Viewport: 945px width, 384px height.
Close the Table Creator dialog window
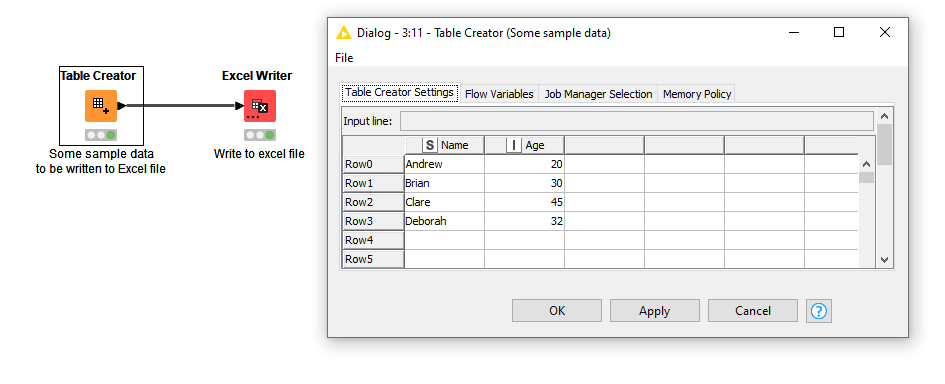885,33
